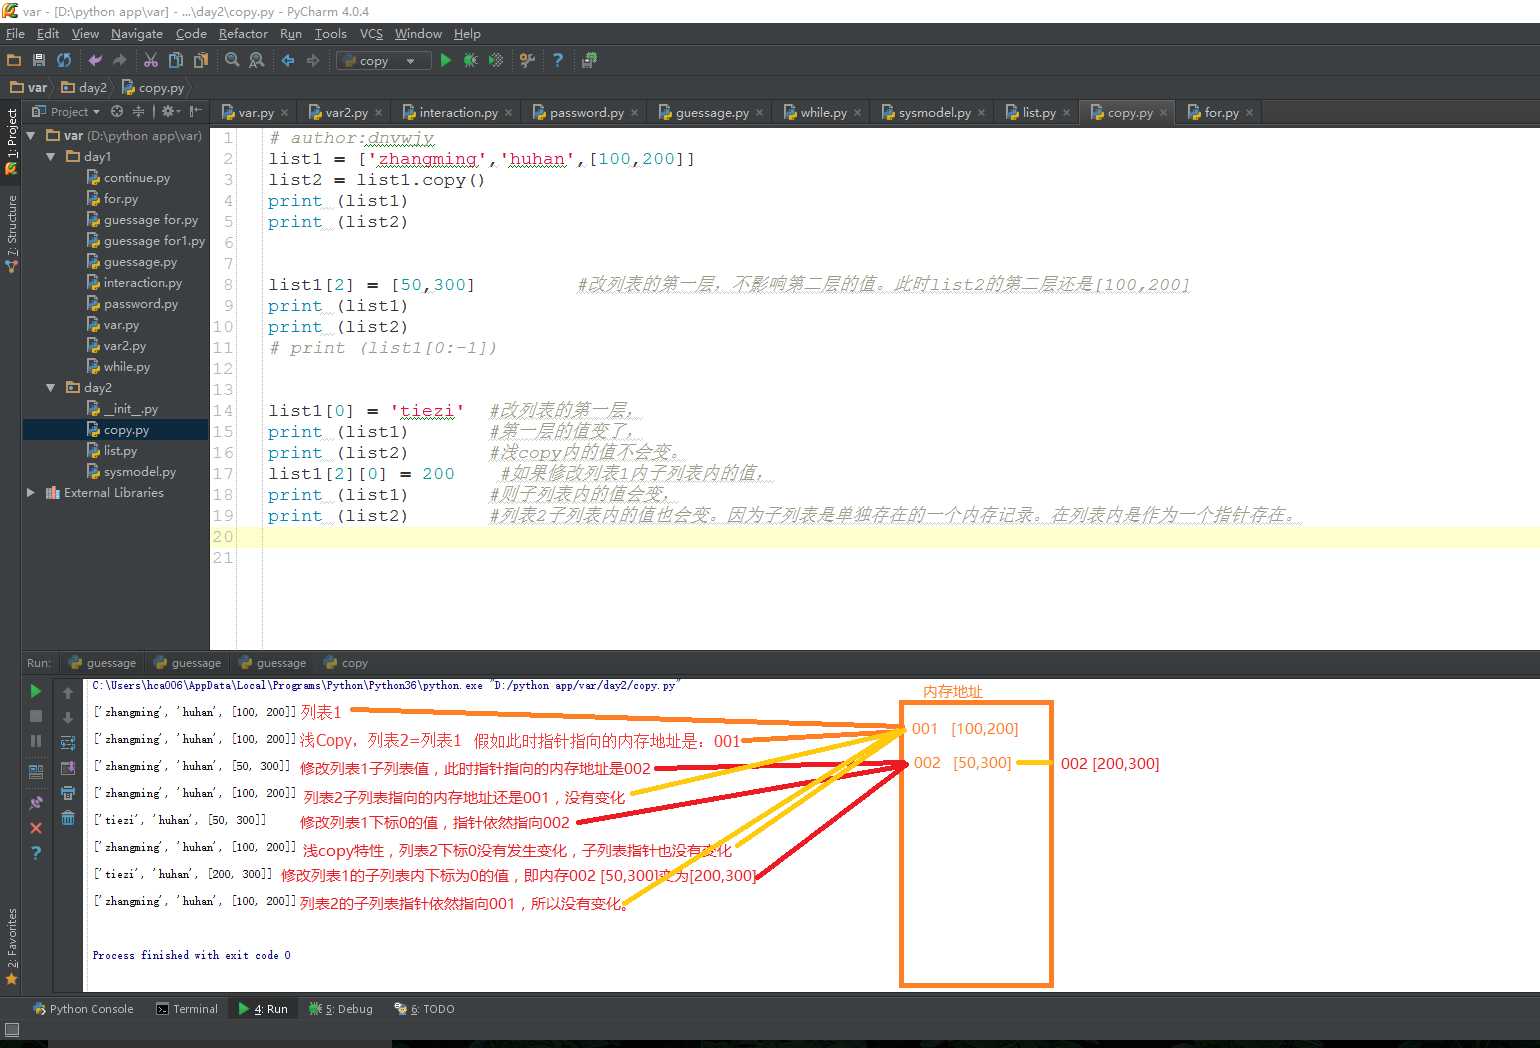The width and height of the screenshot is (1540, 1048).
Task: Open the VCS menu
Action: [x=371, y=33]
